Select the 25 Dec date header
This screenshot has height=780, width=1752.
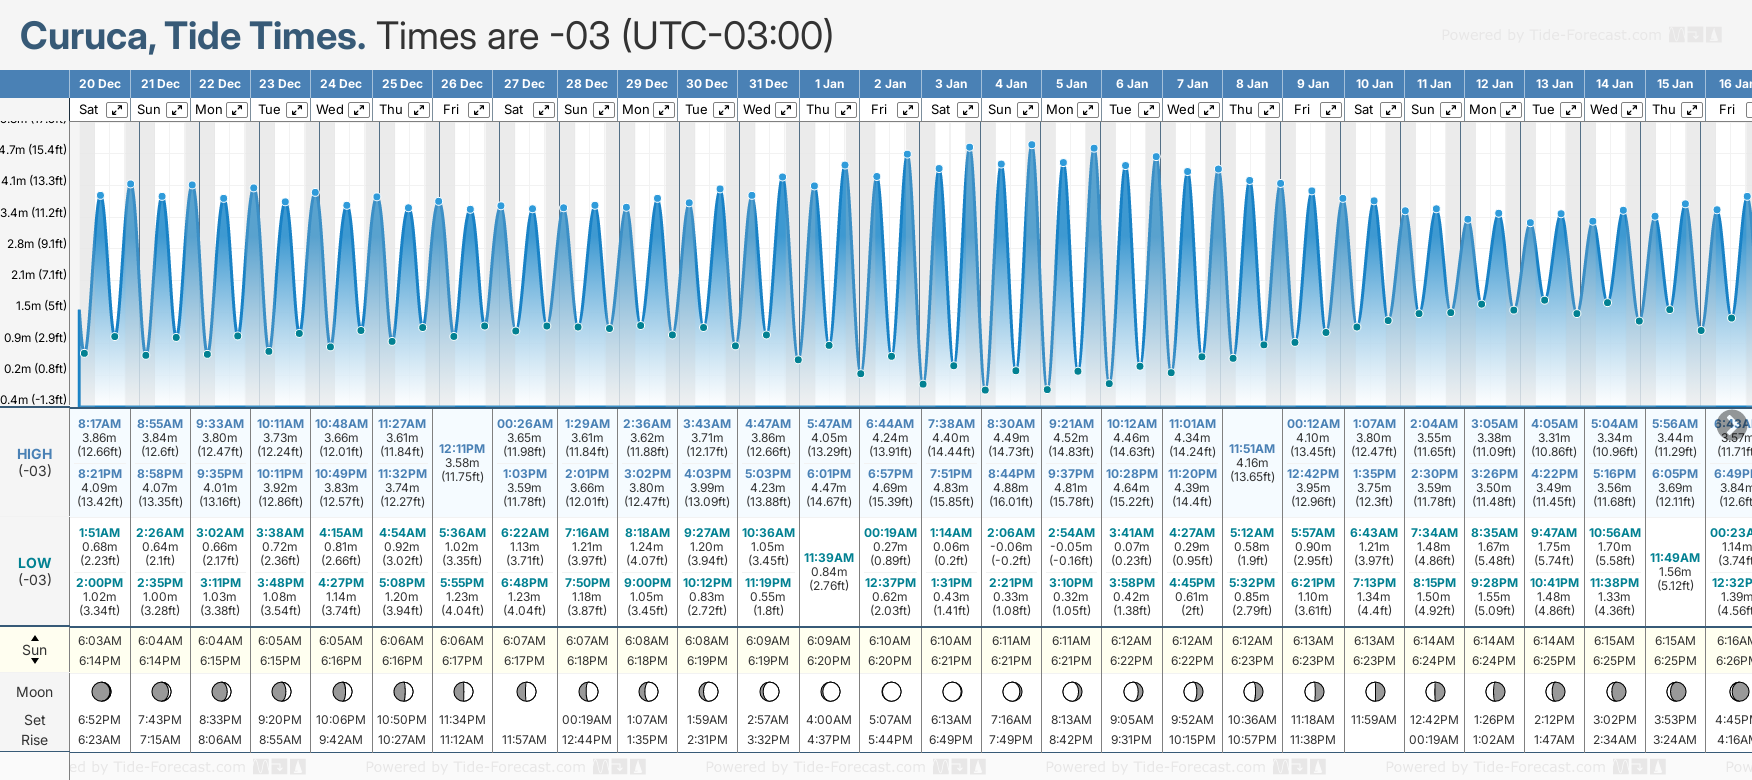(402, 84)
